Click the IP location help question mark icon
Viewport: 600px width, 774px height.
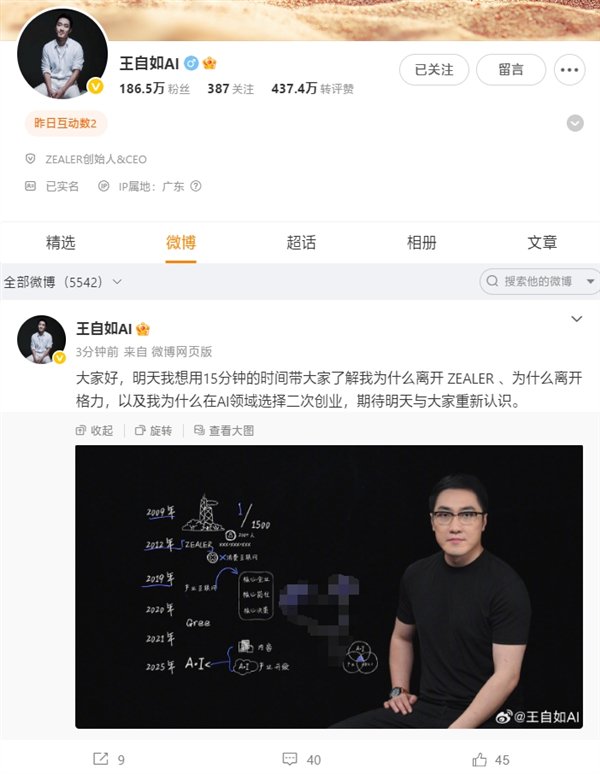click(x=196, y=186)
